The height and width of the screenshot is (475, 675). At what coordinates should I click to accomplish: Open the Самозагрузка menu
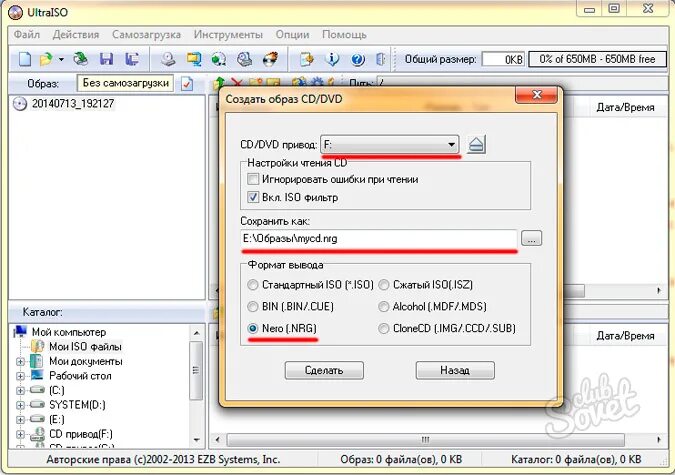(x=146, y=34)
